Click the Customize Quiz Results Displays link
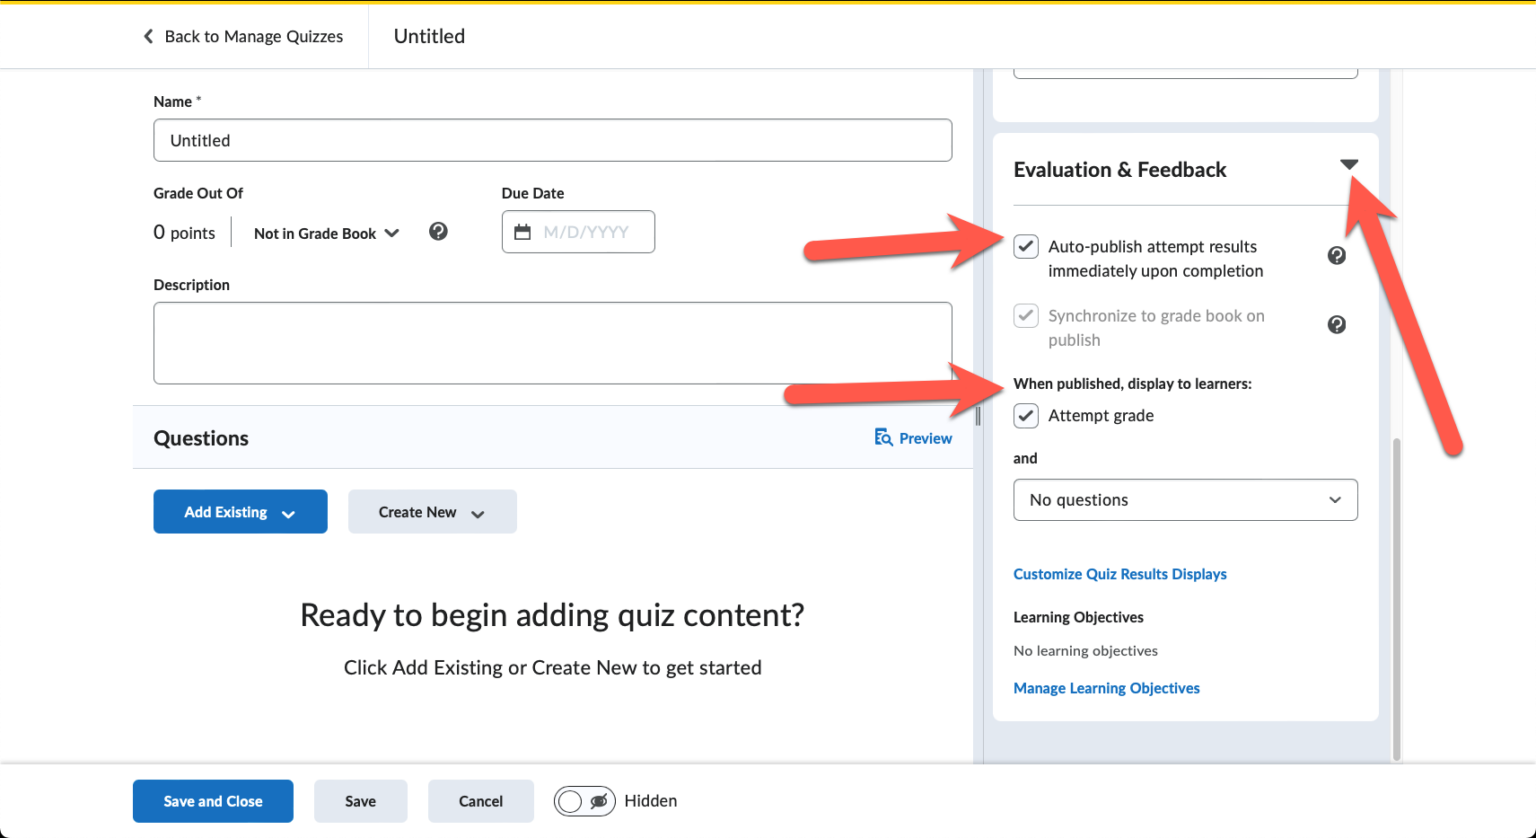Screen dimensions: 1536x838 (x=1120, y=573)
